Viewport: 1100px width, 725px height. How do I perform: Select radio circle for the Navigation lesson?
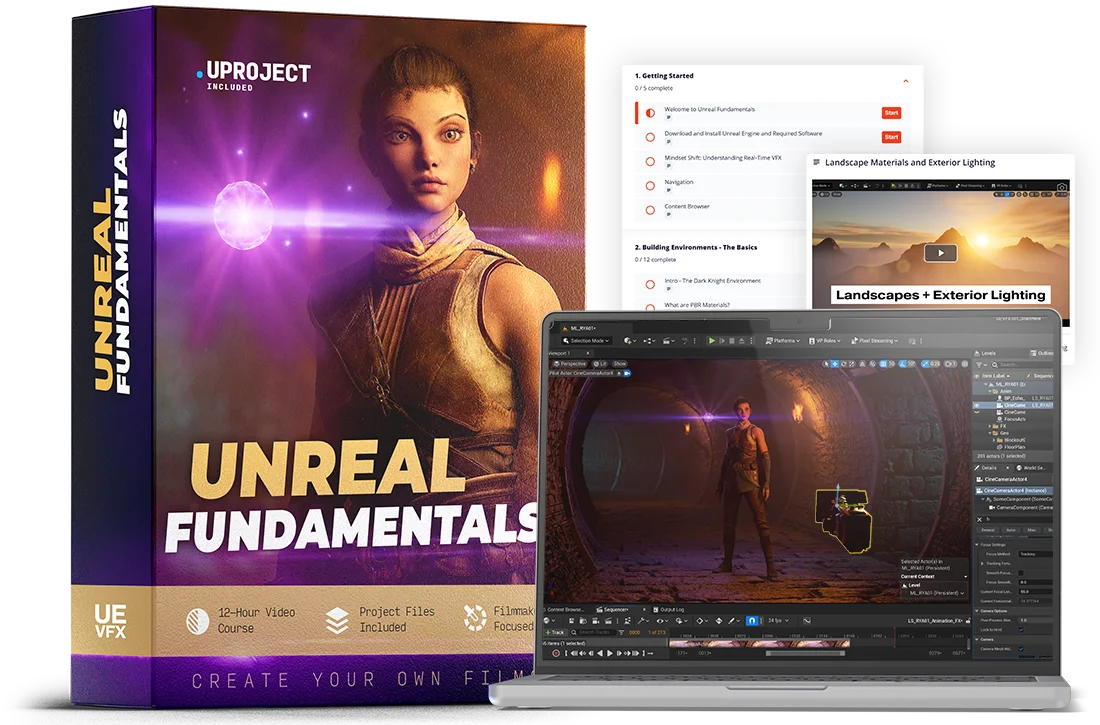tap(650, 185)
